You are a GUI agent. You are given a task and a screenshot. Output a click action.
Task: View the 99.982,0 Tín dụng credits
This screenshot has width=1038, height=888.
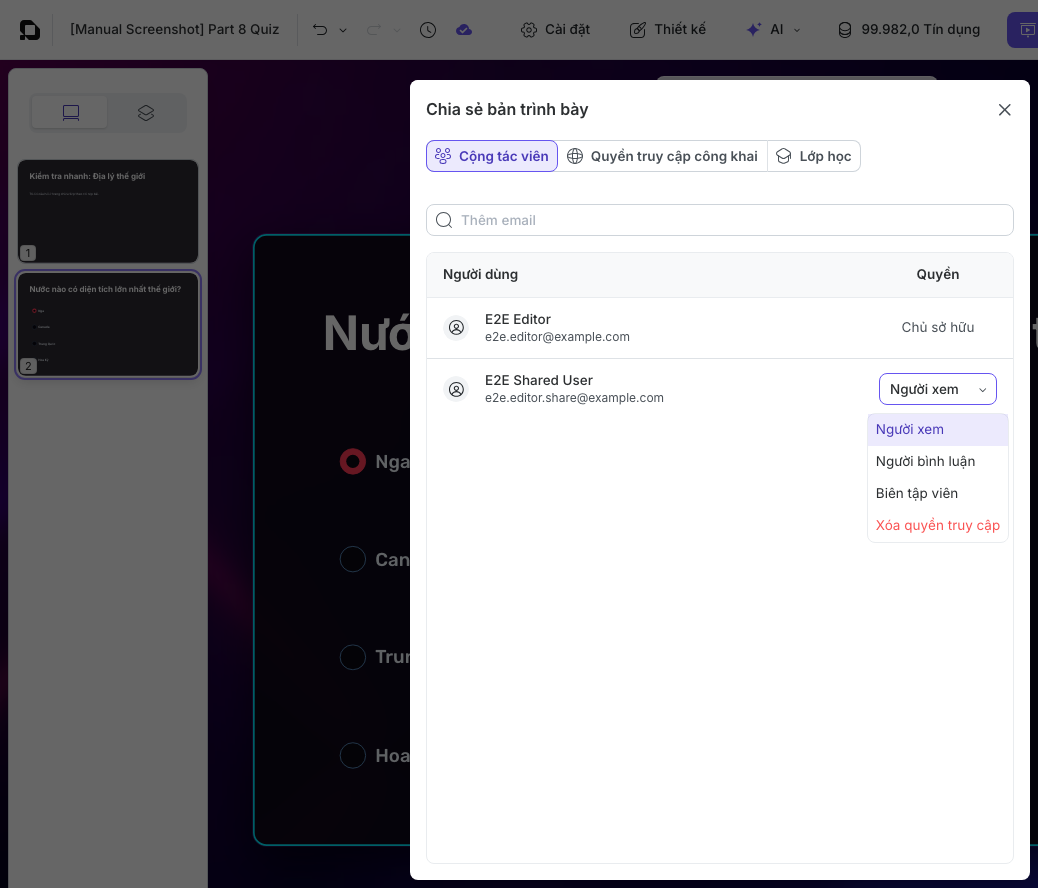[x=909, y=30]
